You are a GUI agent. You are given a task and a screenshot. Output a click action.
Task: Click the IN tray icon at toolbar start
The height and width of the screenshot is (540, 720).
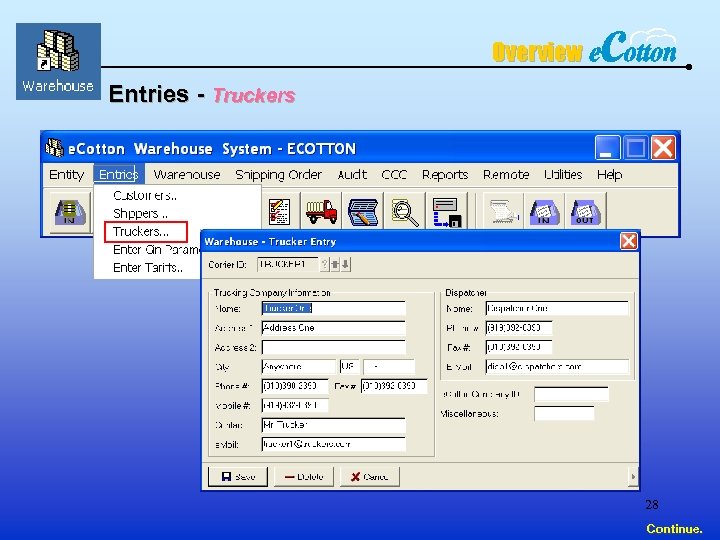coord(70,213)
